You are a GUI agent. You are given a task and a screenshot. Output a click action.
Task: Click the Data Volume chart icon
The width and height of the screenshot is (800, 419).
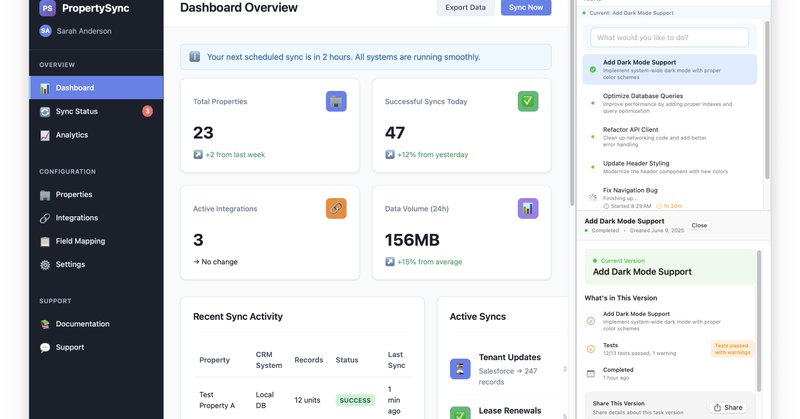(528, 208)
